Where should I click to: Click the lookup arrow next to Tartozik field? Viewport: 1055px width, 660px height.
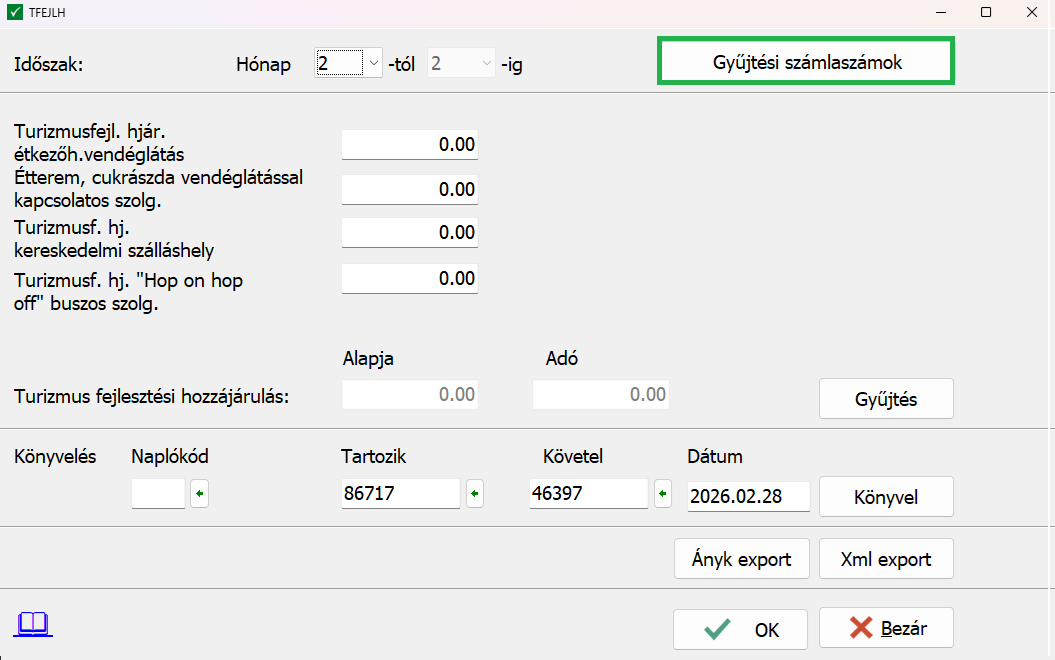tap(474, 494)
